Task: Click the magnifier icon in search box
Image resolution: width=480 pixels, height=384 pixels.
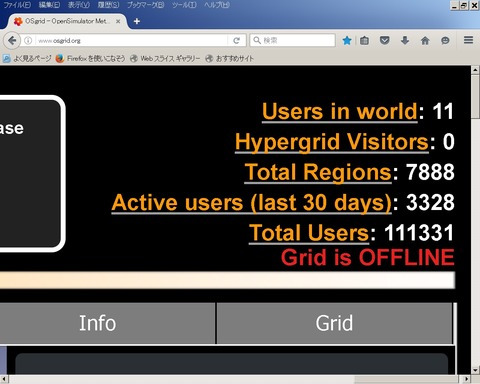Action: (x=257, y=40)
